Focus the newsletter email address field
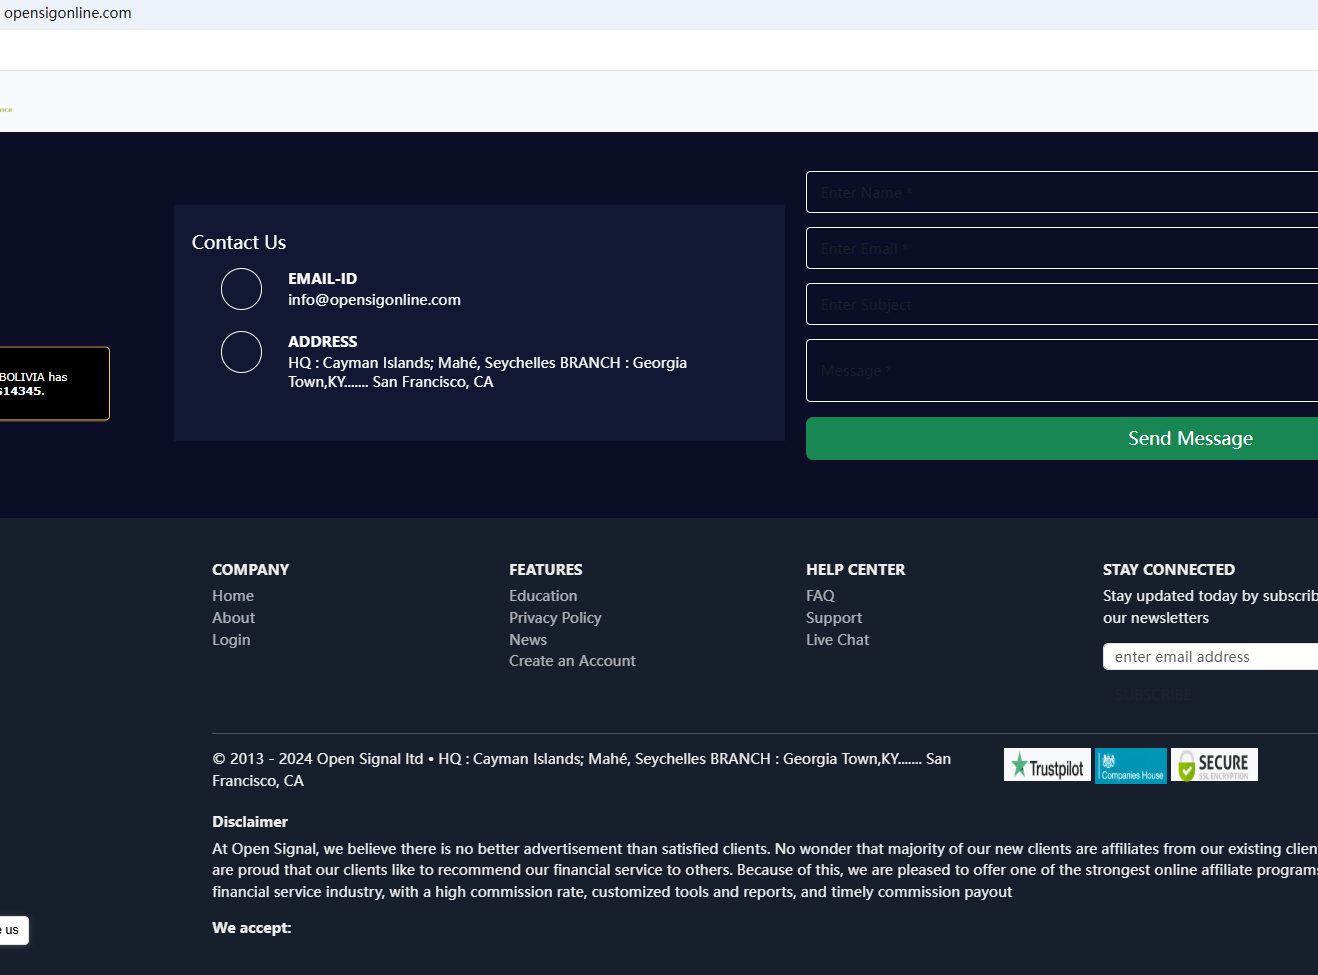This screenshot has height=975, width=1318. pos(1210,657)
